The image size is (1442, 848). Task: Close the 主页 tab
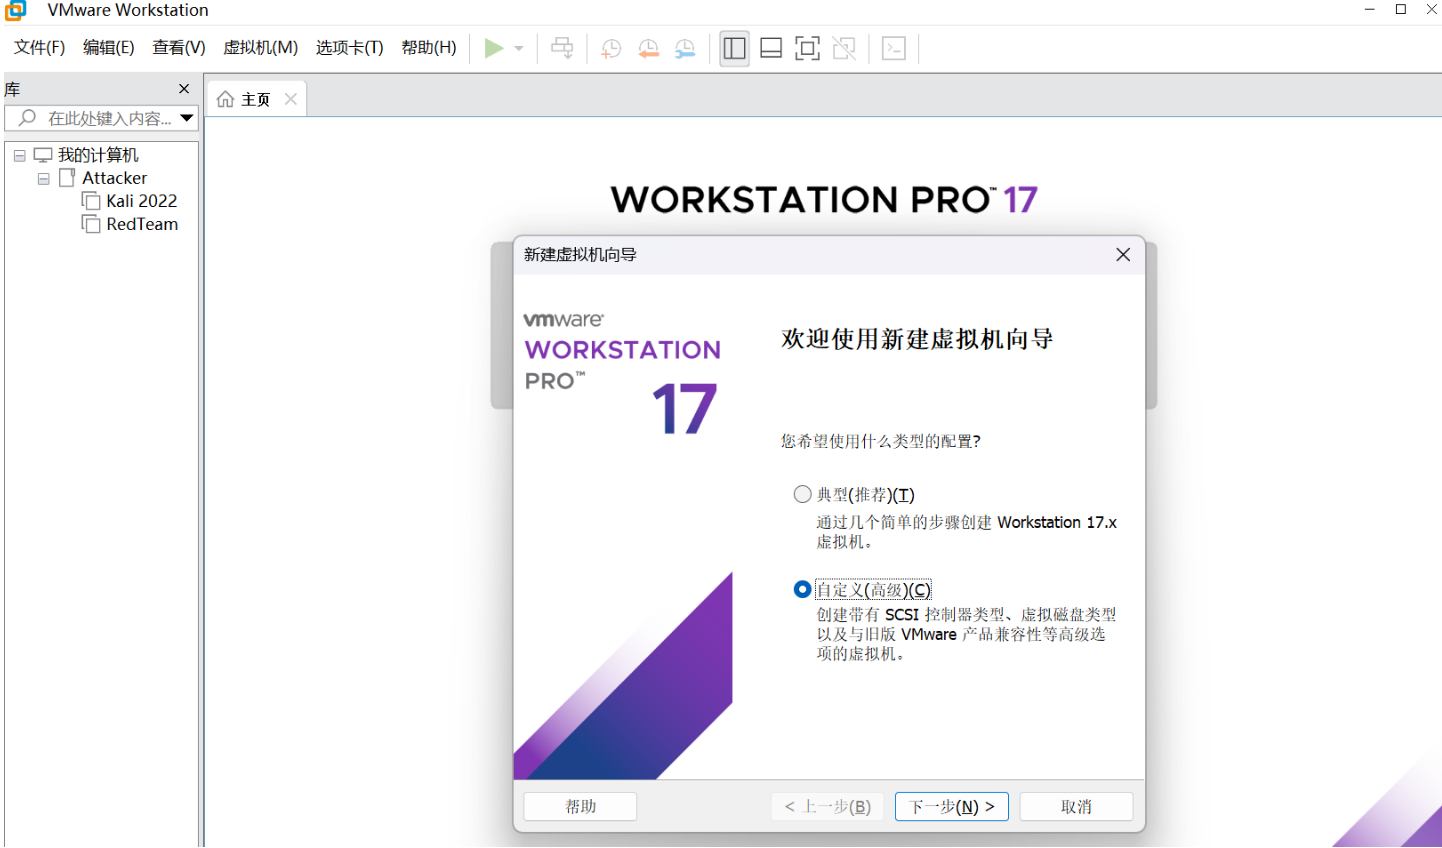291,99
